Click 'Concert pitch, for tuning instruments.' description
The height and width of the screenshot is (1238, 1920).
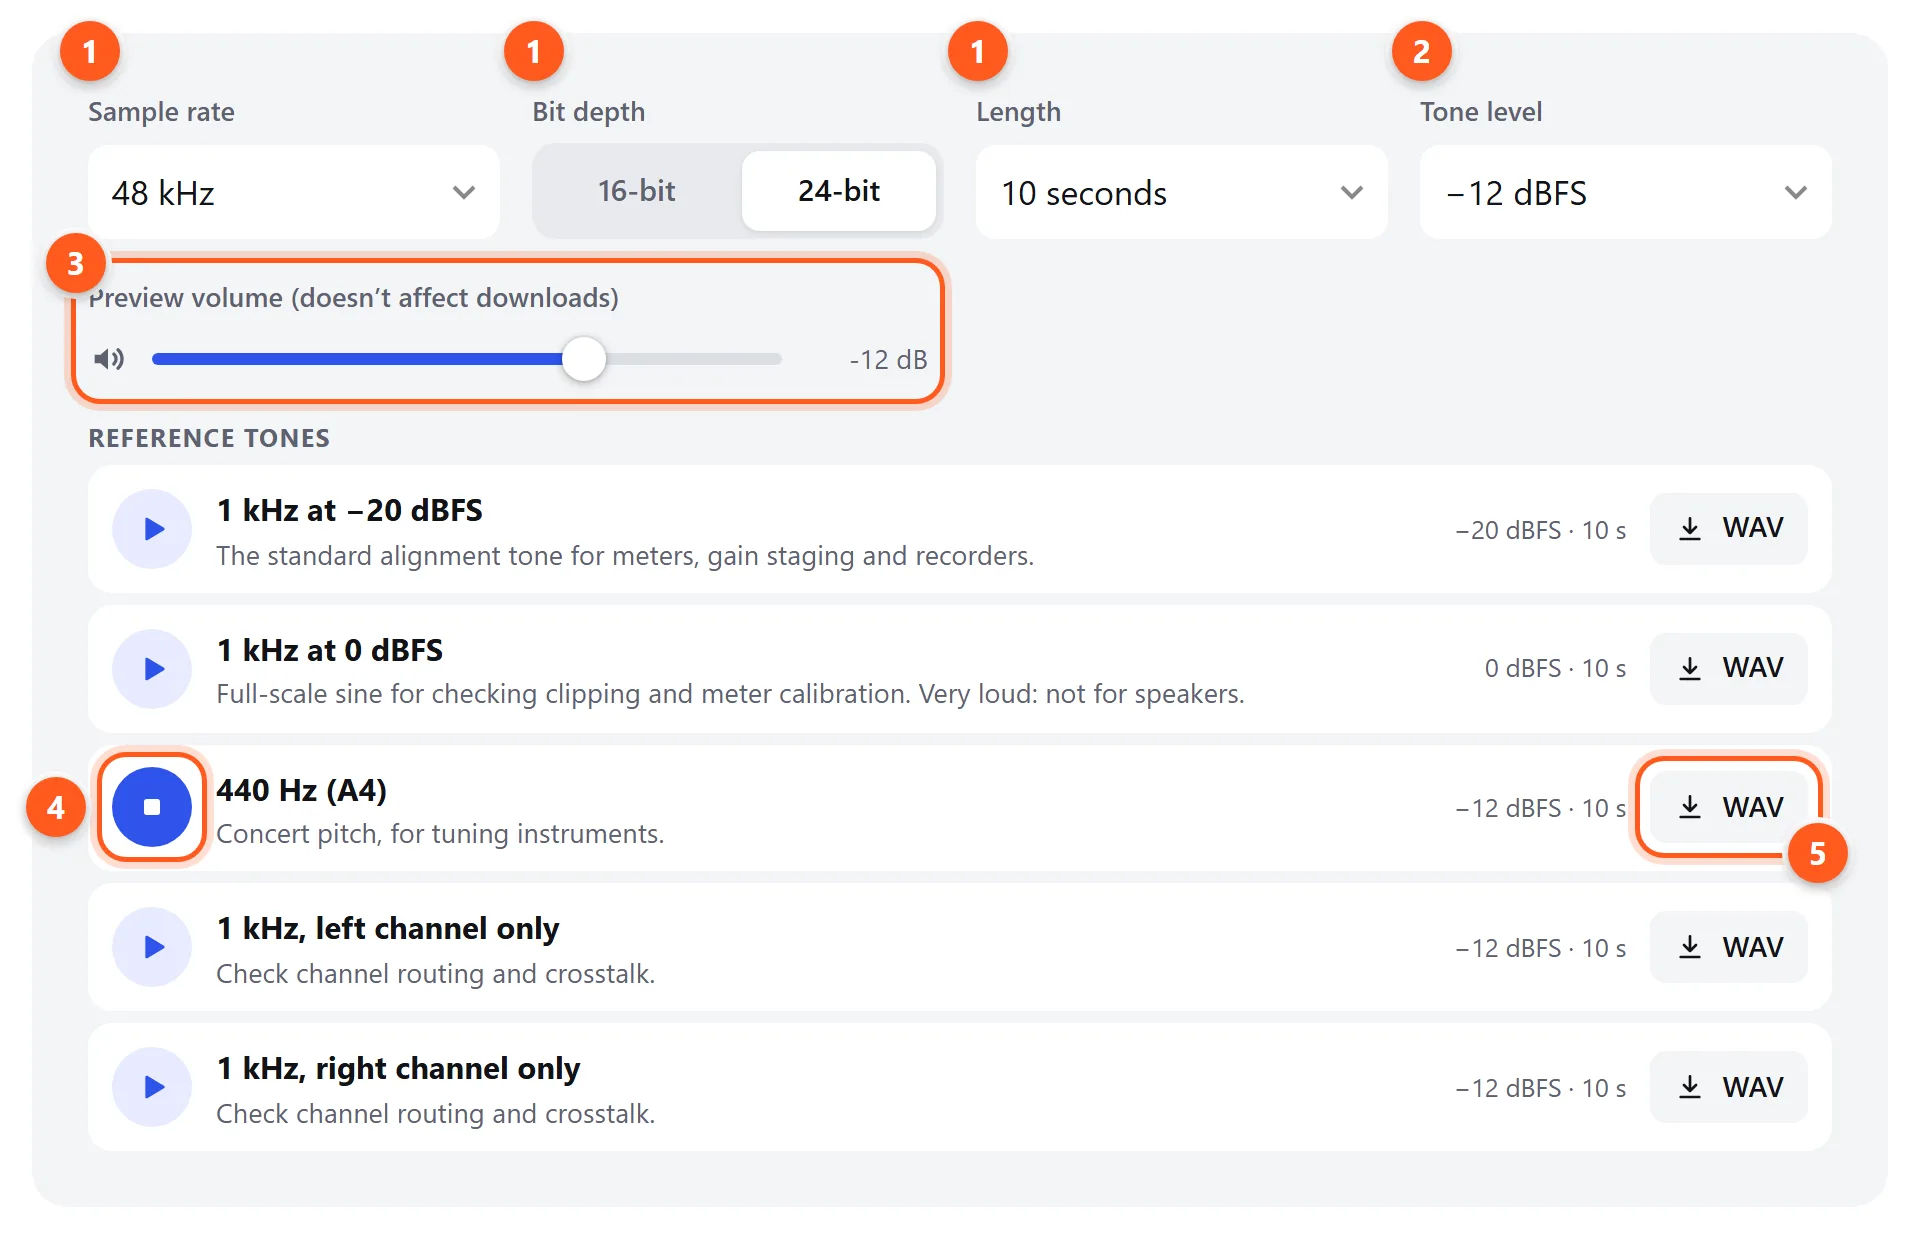point(440,834)
